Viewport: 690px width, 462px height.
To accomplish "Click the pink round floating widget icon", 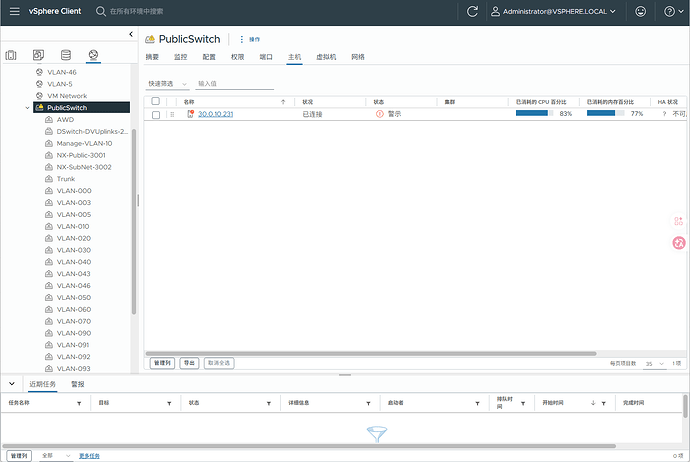I will [679, 243].
